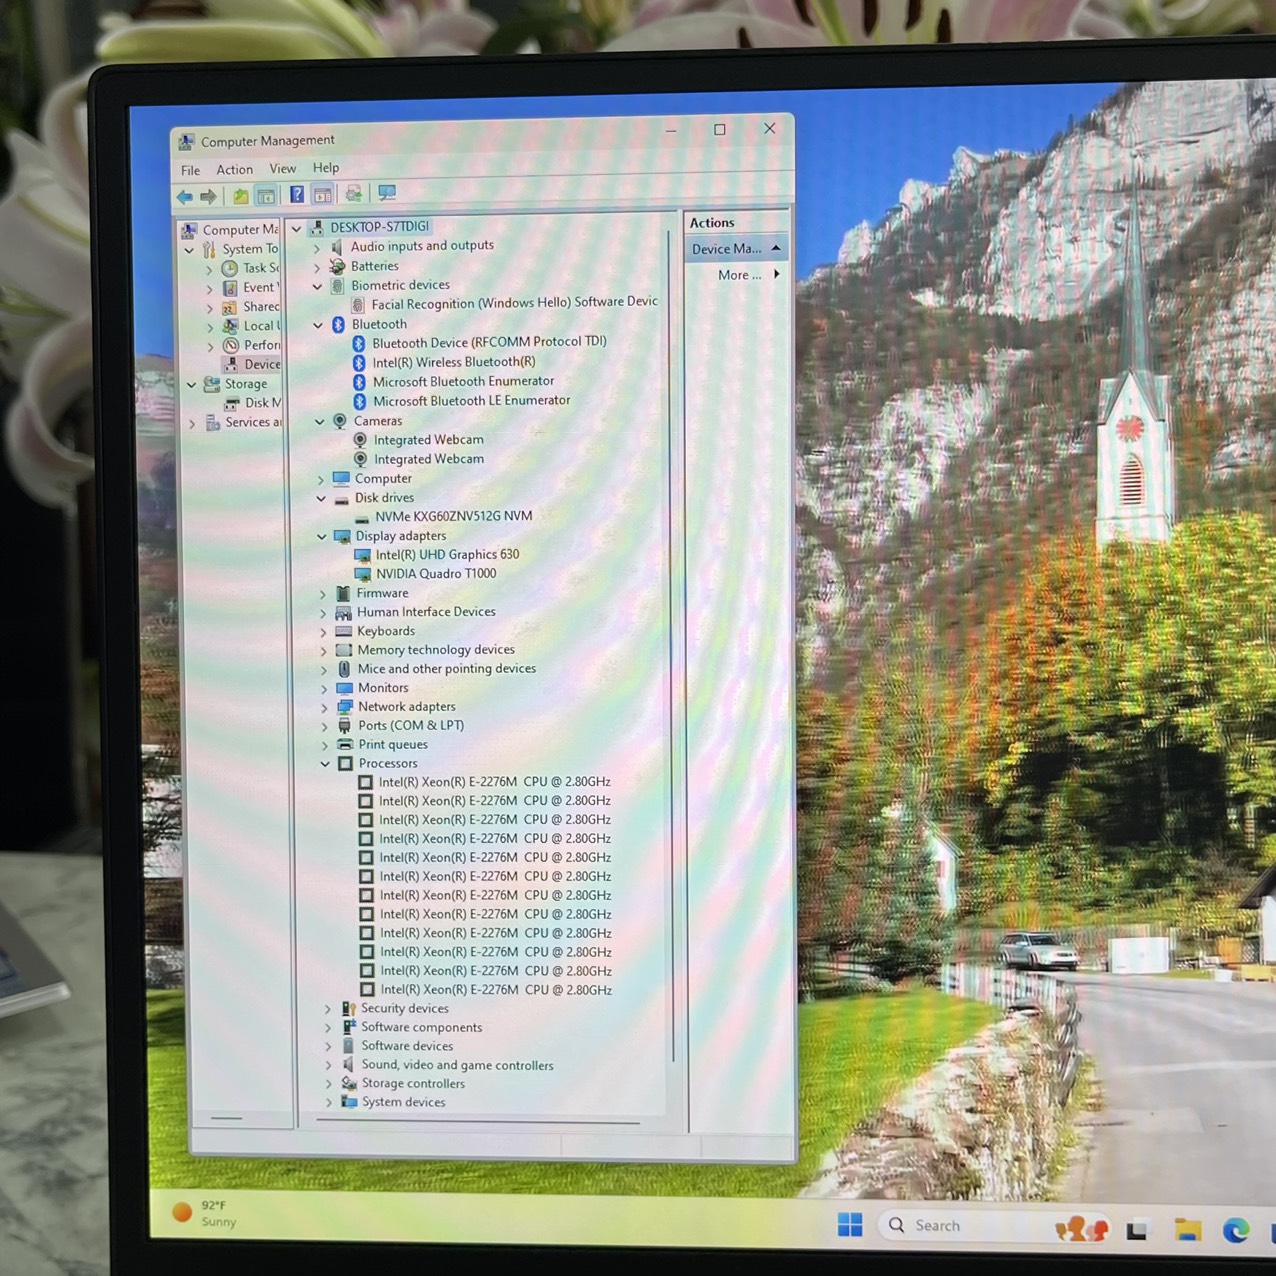Click the Display adapters category icon

point(342,536)
